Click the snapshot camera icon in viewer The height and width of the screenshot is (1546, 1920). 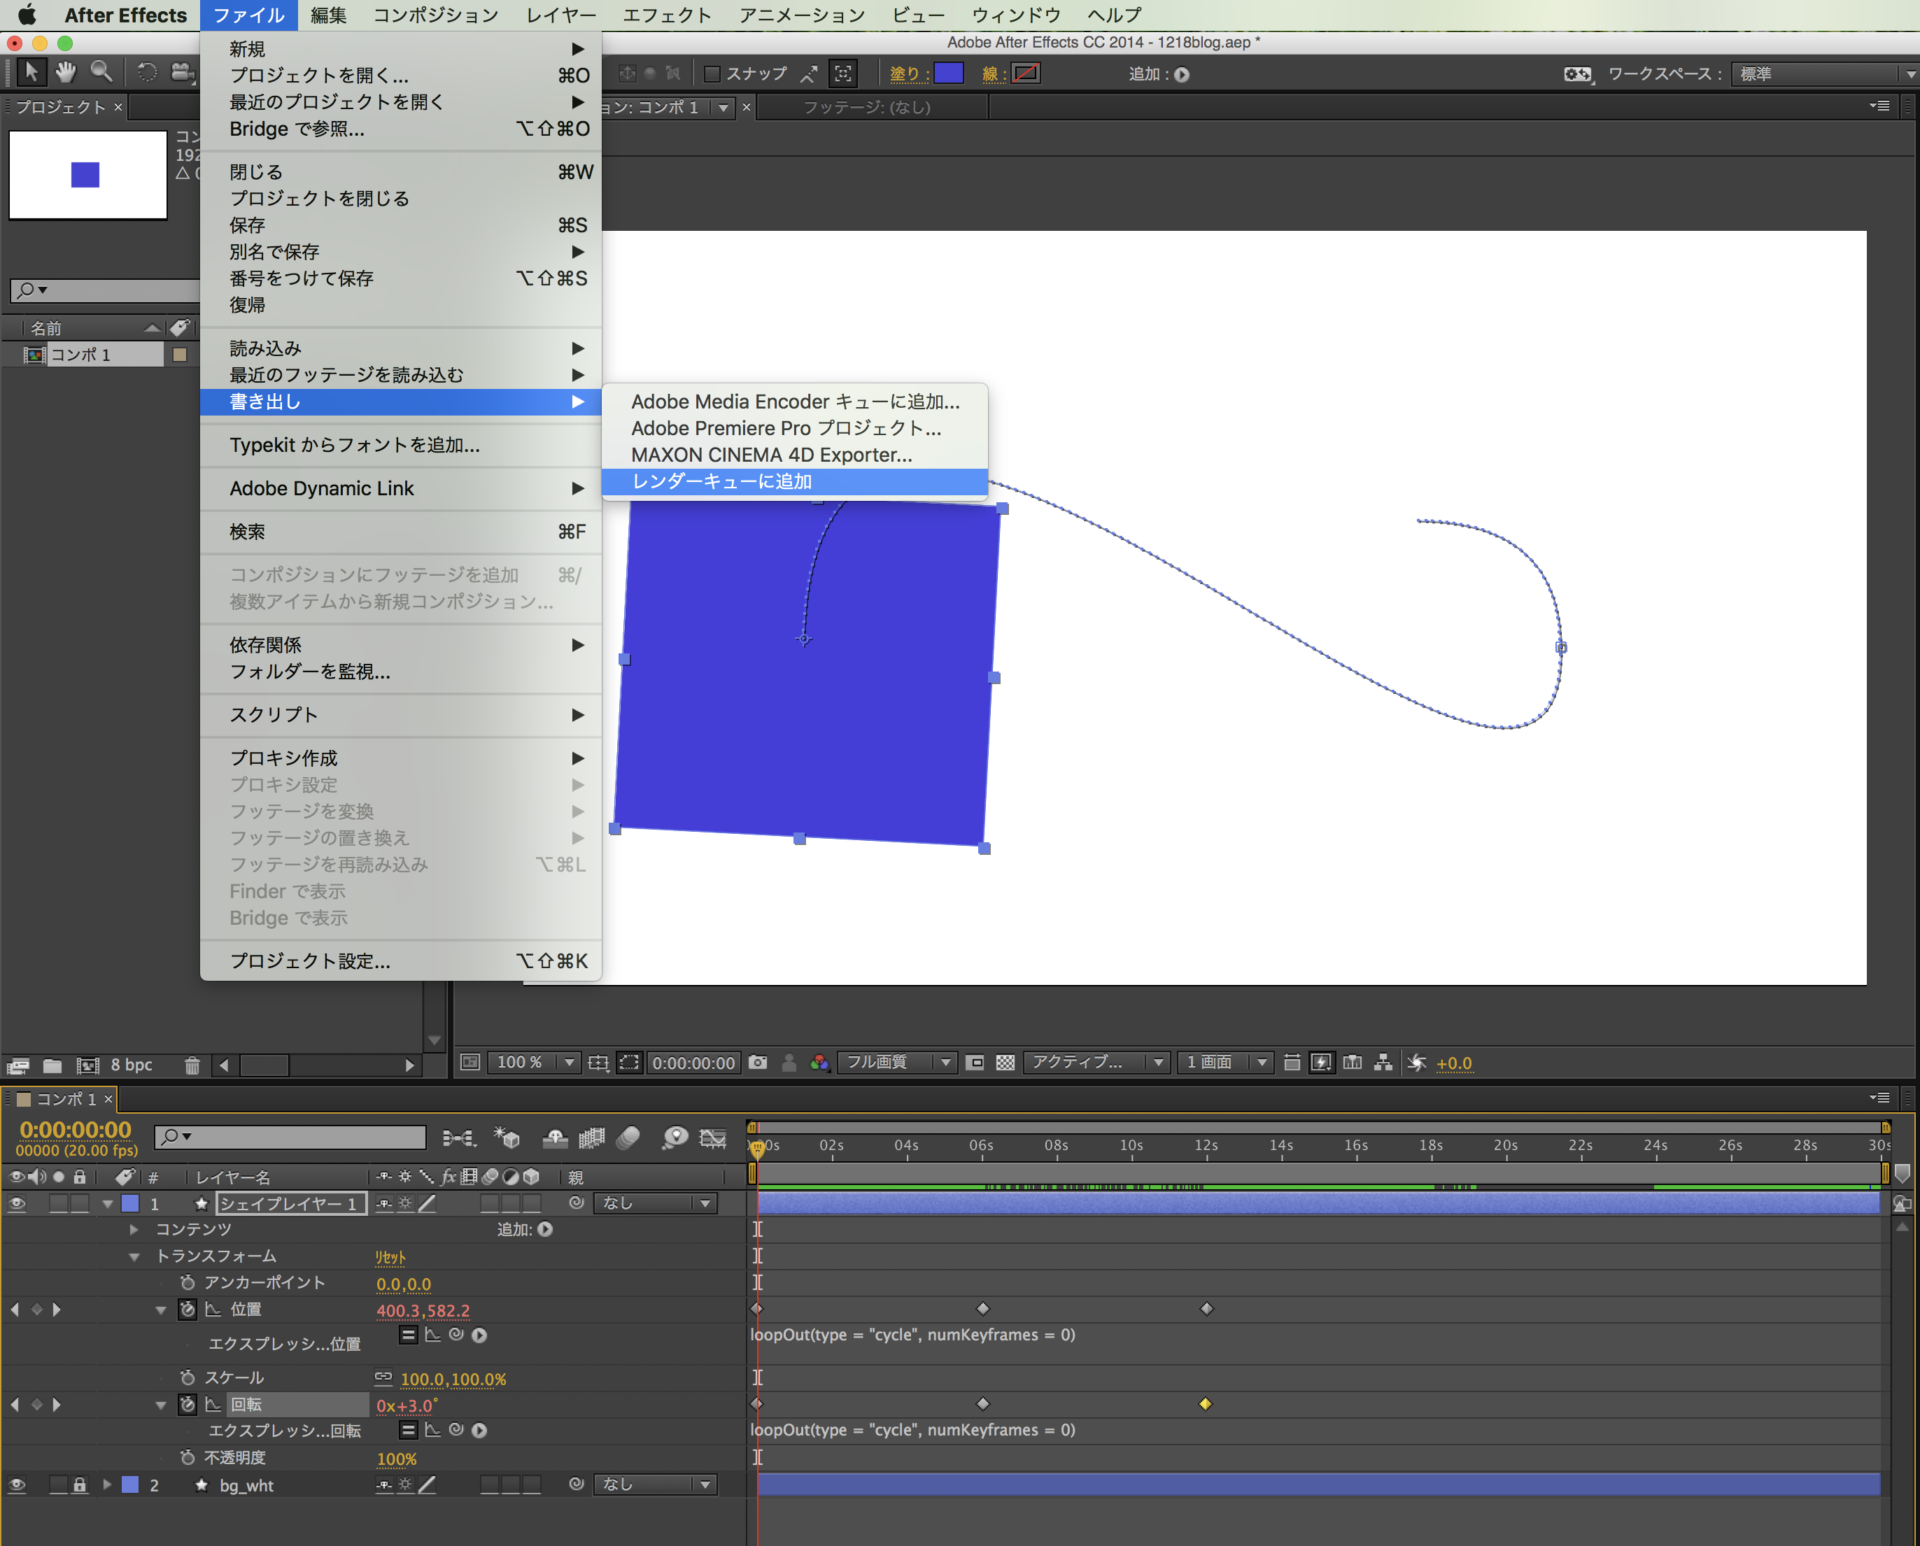coord(758,1062)
